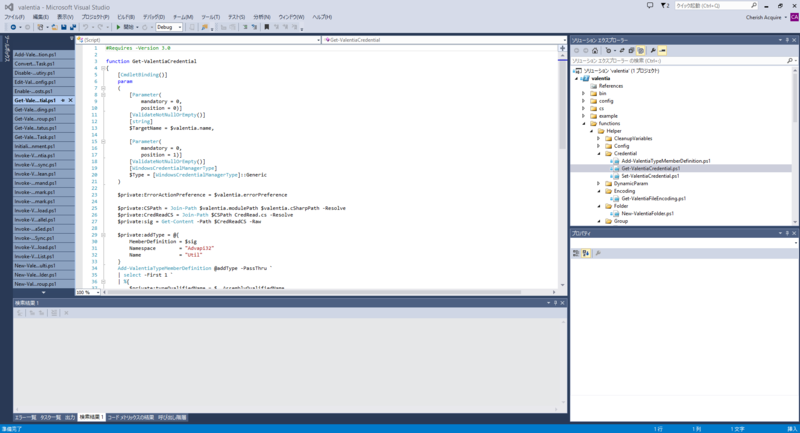Image resolution: width=800 pixels, height=433 pixels.
Task: Click the Navigate Backward toolbar icon
Action: pyautogui.click(x=13, y=27)
